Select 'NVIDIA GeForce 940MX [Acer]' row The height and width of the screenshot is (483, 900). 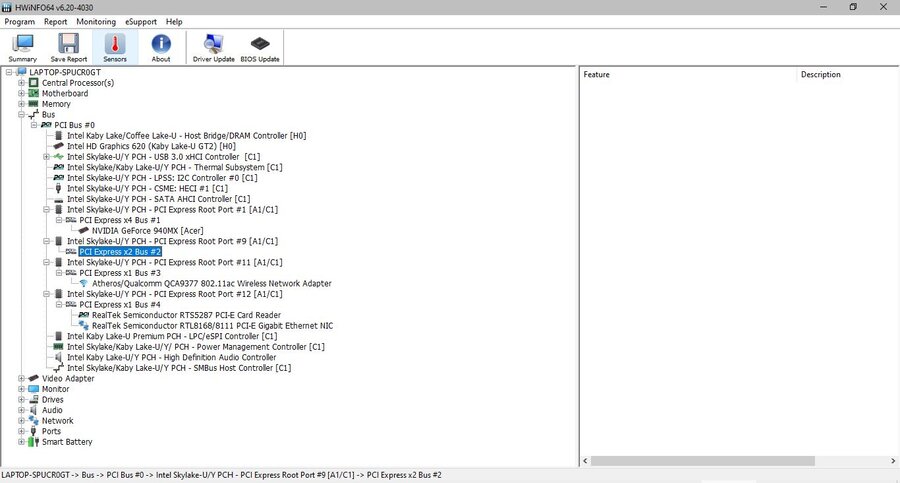tap(148, 230)
